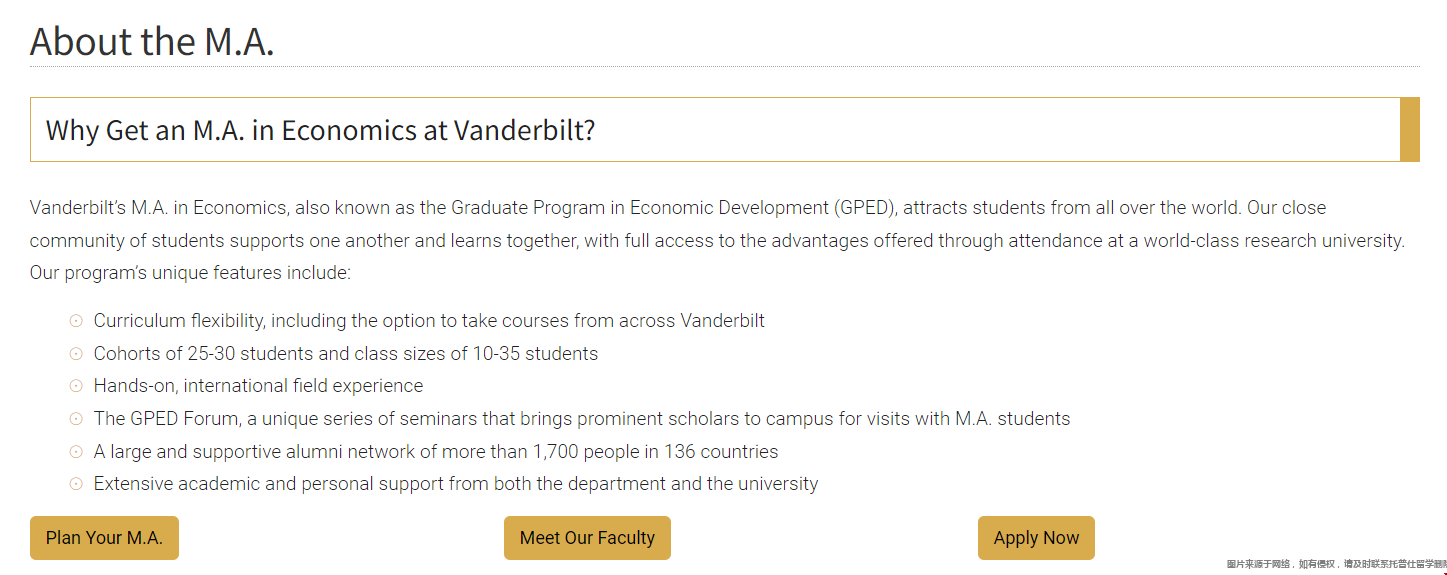Click bullet icon beside large supportive alumni network
The width and height of the screenshot is (1447, 575).
pyautogui.click(x=76, y=451)
